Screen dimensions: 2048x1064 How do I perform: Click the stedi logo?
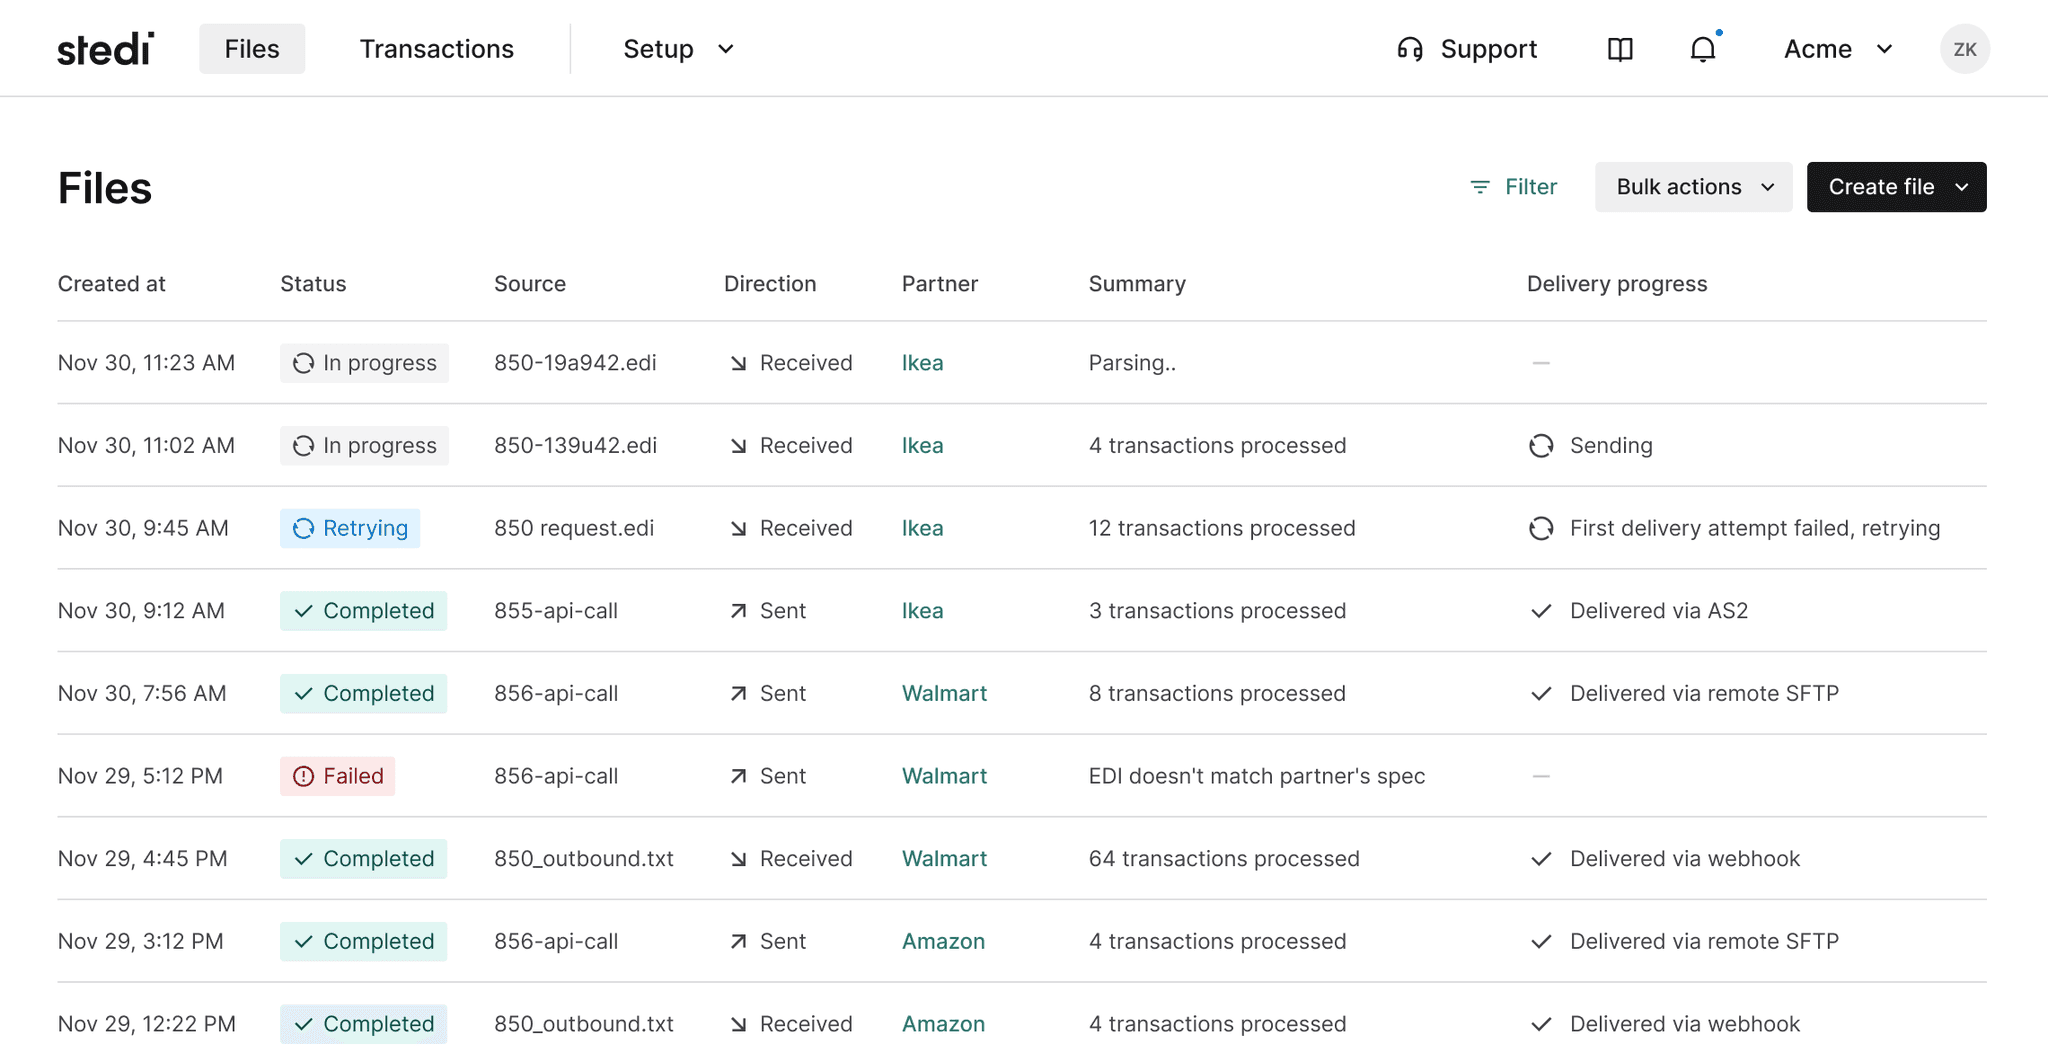pyautogui.click(x=104, y=47)
